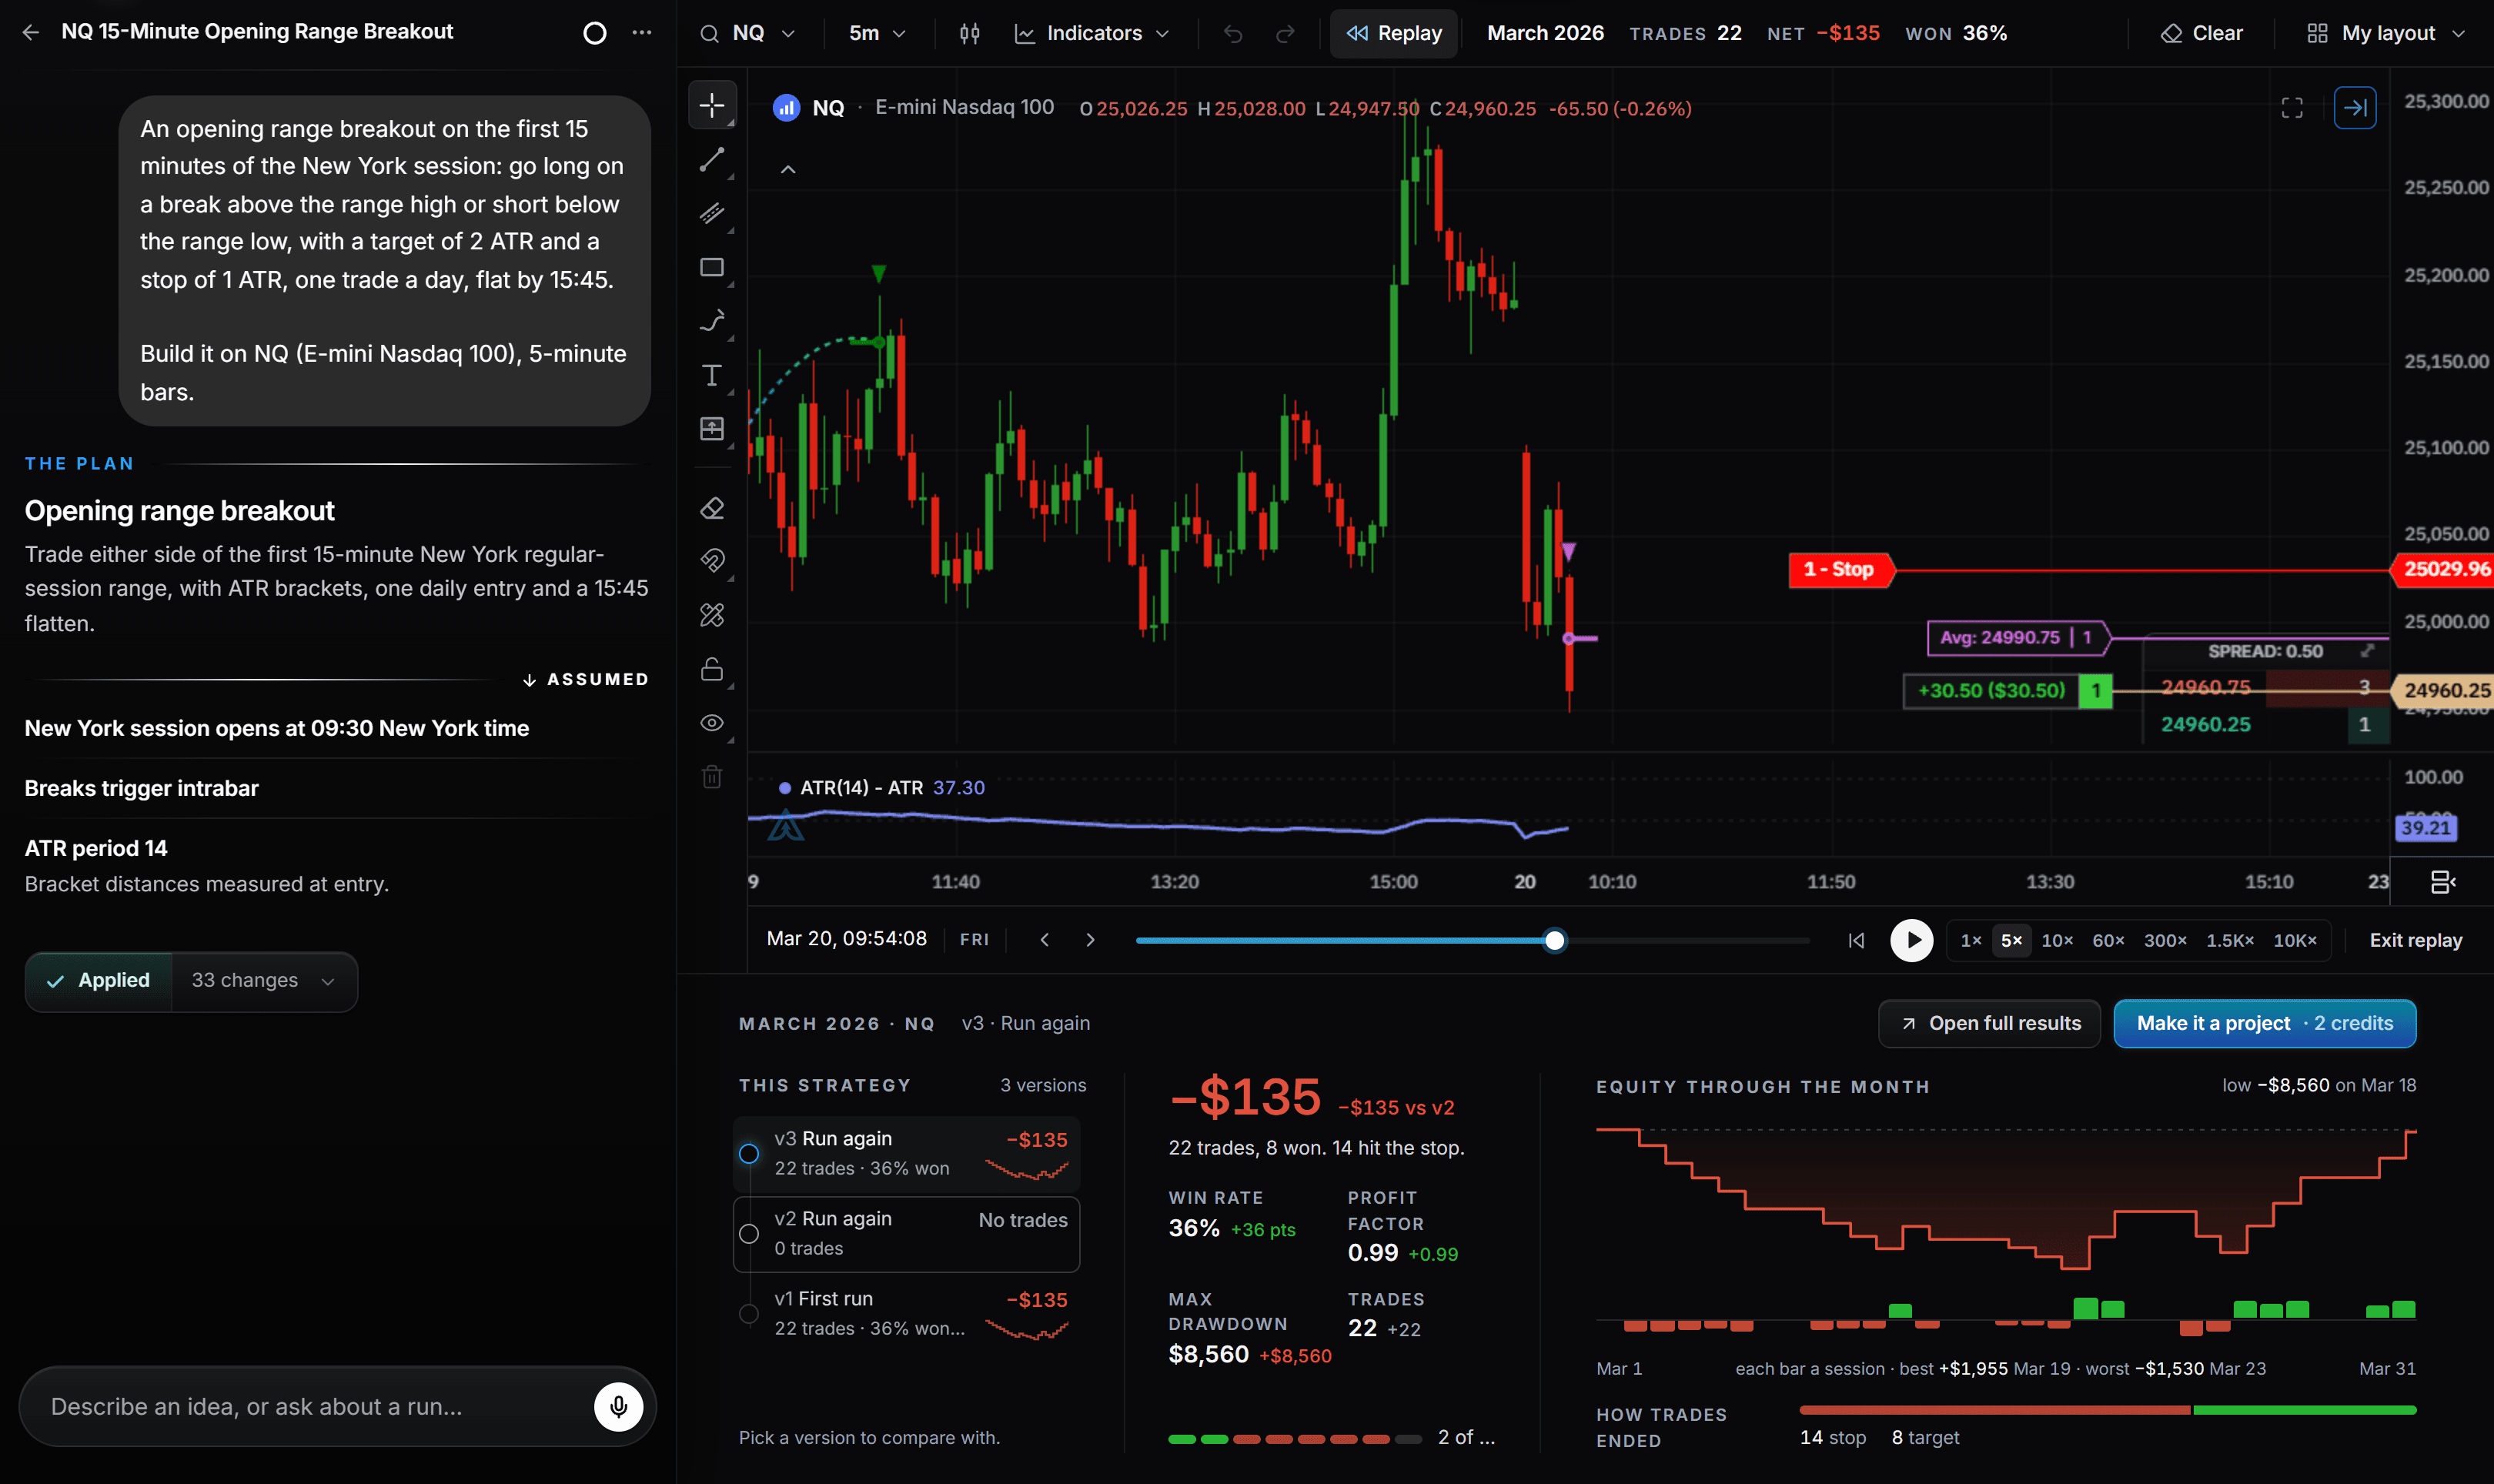Click the undo arrow
The image size is (2494, 1484).
[x=1233, y=33]
